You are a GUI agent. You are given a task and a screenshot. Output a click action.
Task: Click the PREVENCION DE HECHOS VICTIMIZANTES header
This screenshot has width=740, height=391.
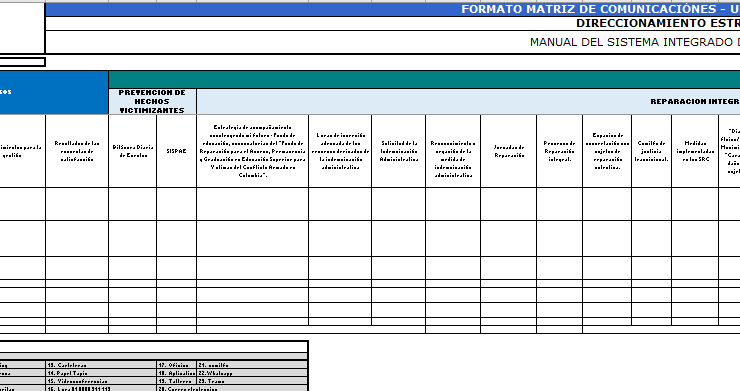pyautogui.click(x=152, y=102)
